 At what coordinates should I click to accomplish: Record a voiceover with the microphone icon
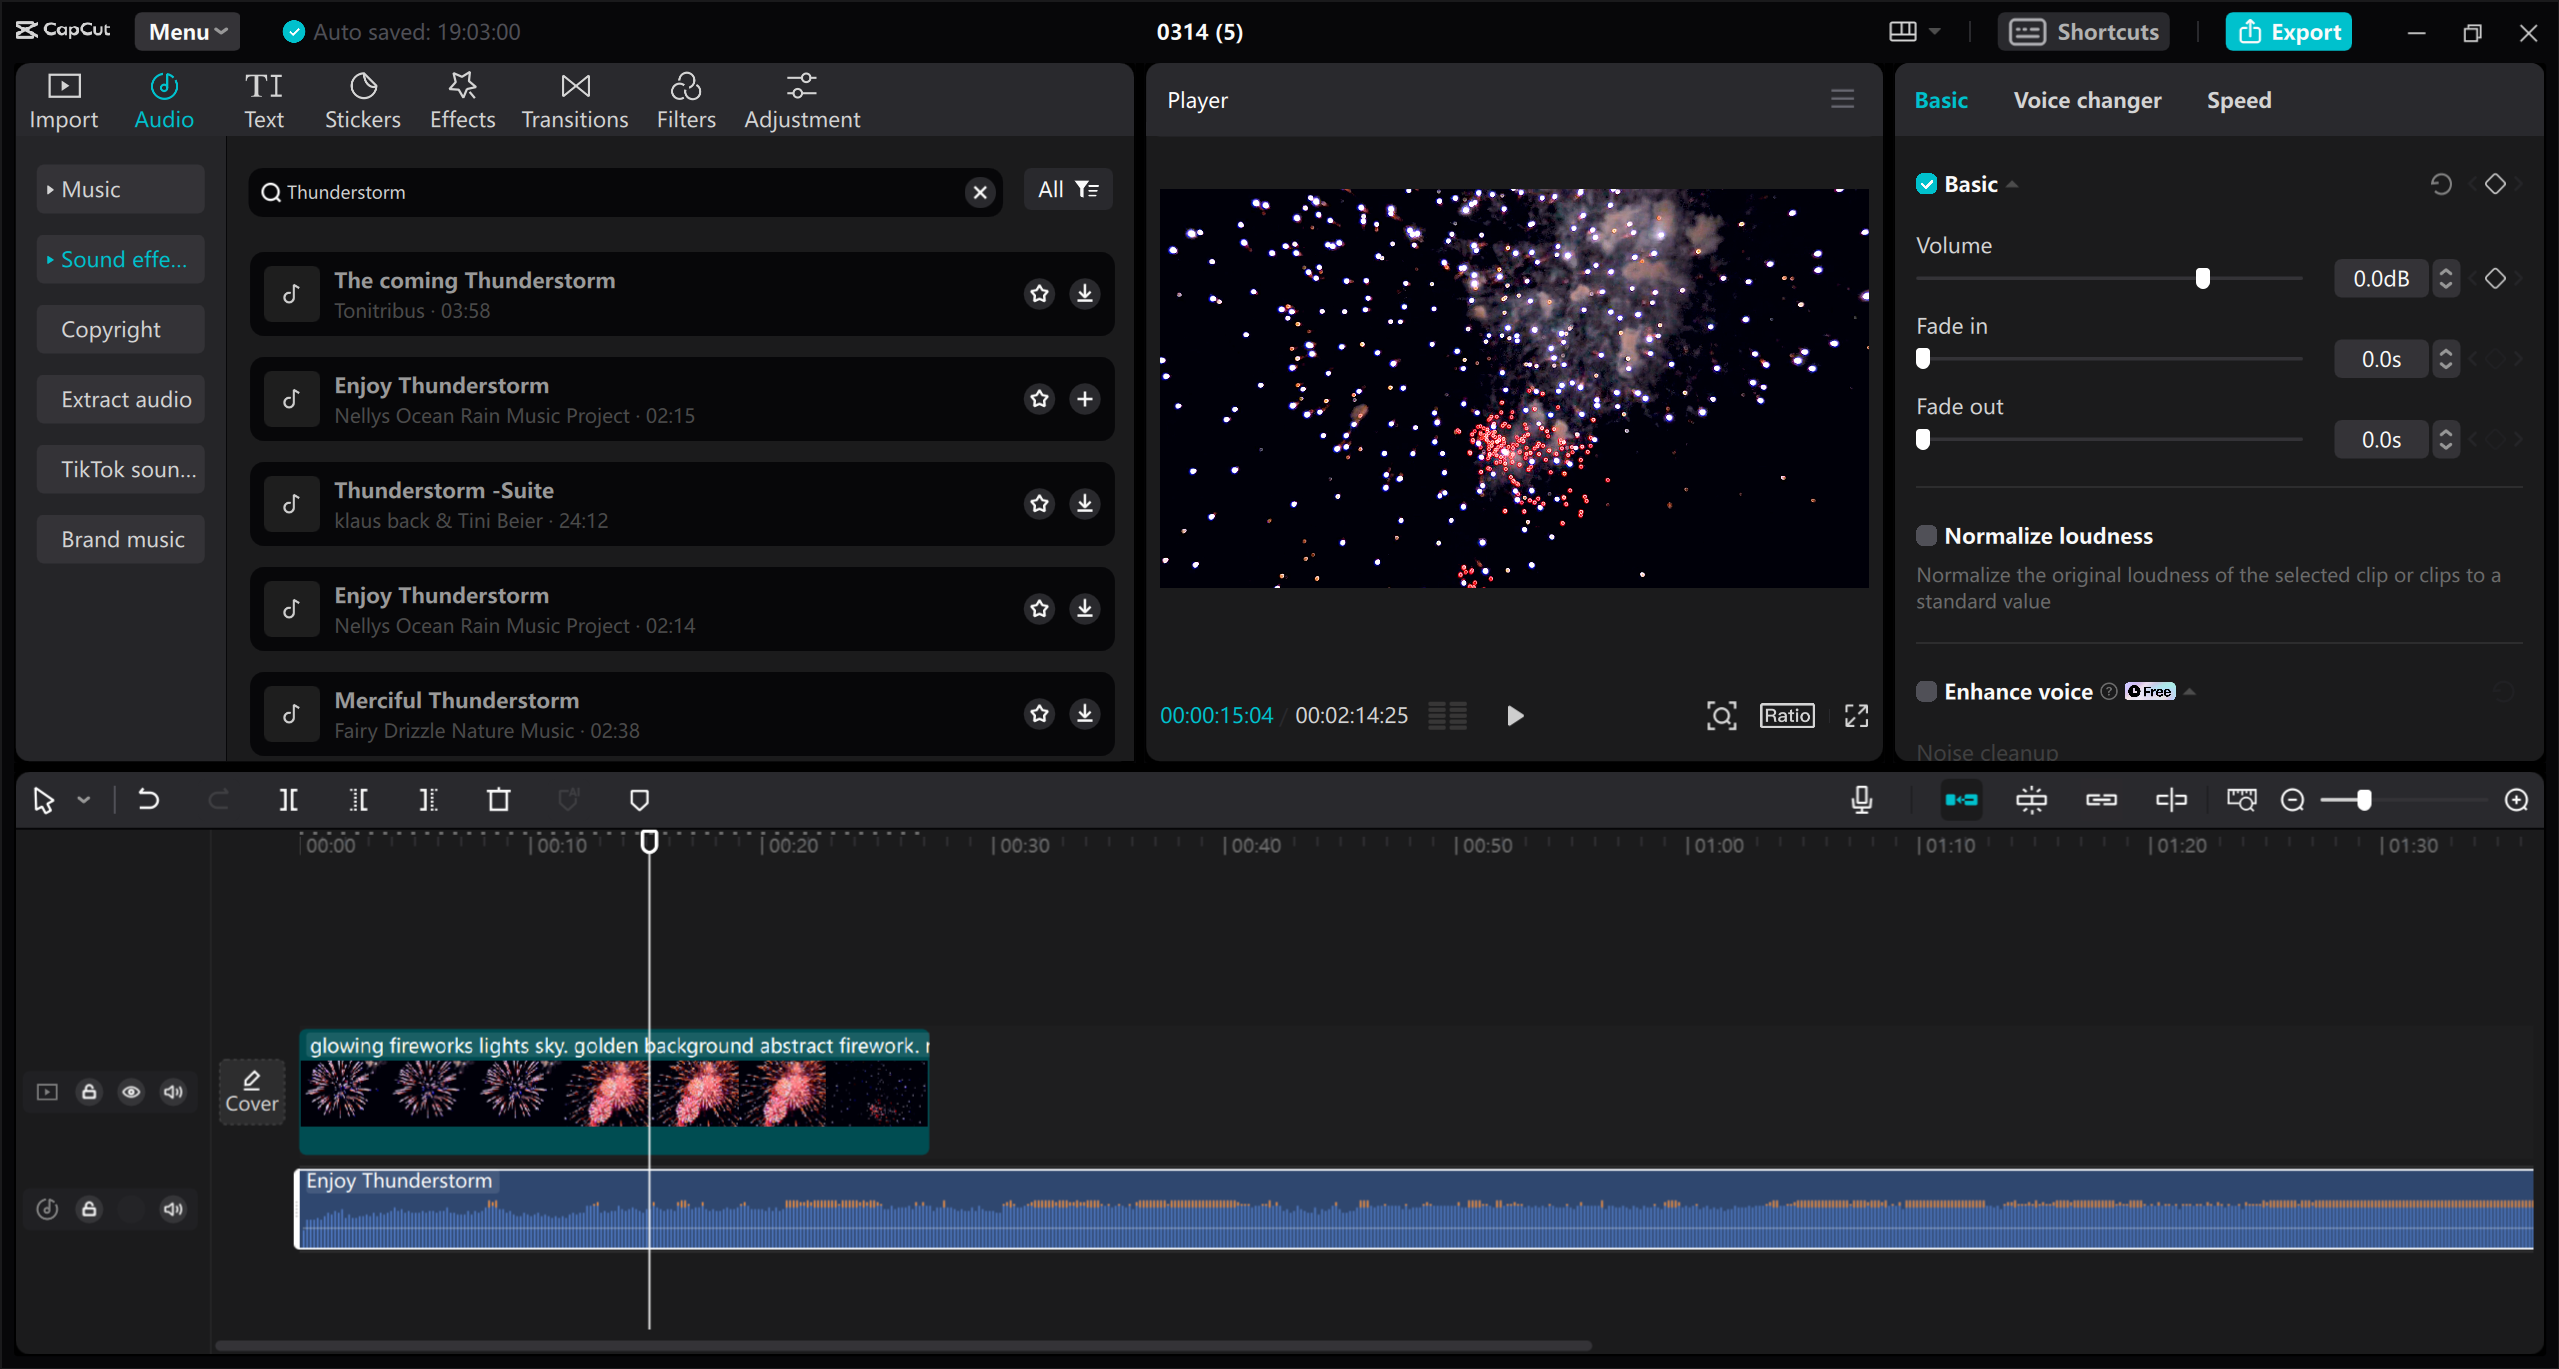[x=1860, y=800]
